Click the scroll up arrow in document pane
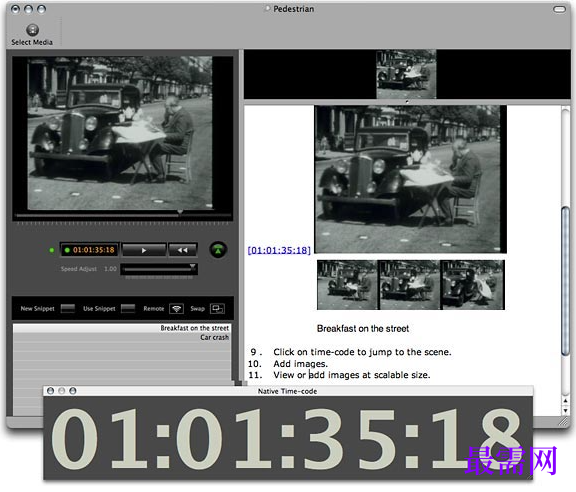The image size is (576, 492). click(565, 401)
